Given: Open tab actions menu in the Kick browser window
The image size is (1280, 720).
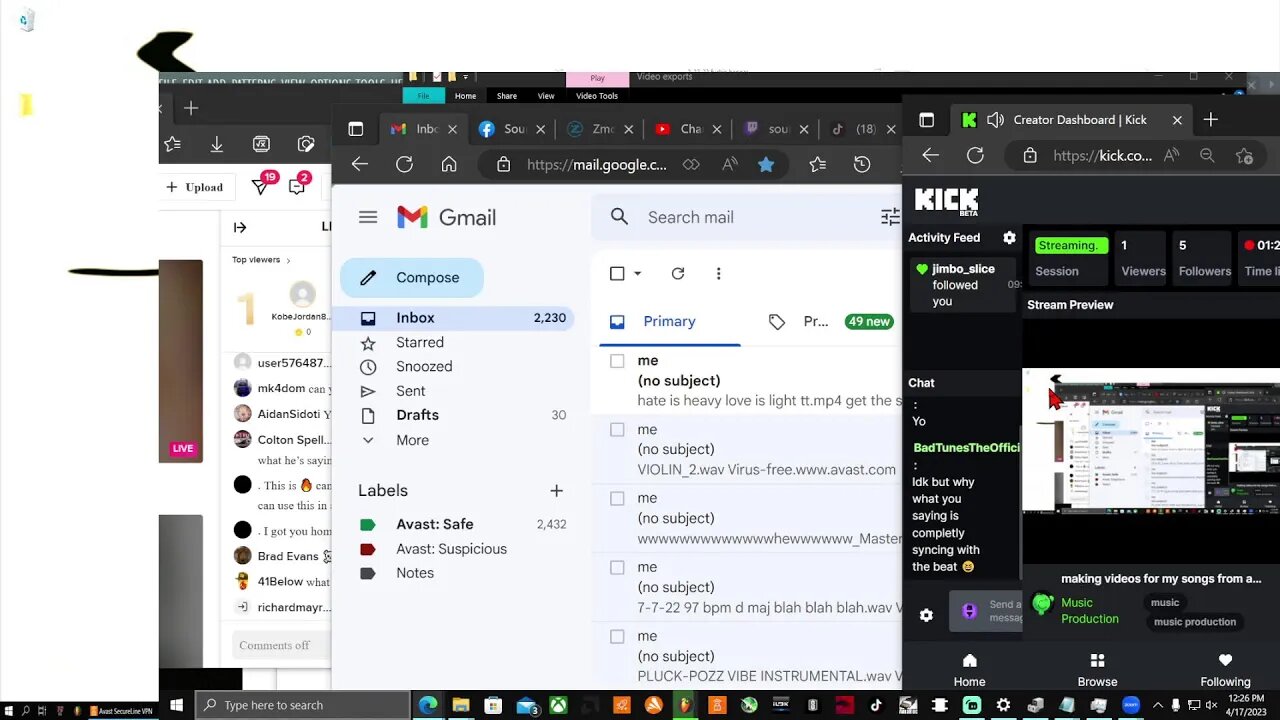Looking at the screenshot, I should tap(927, 120).
